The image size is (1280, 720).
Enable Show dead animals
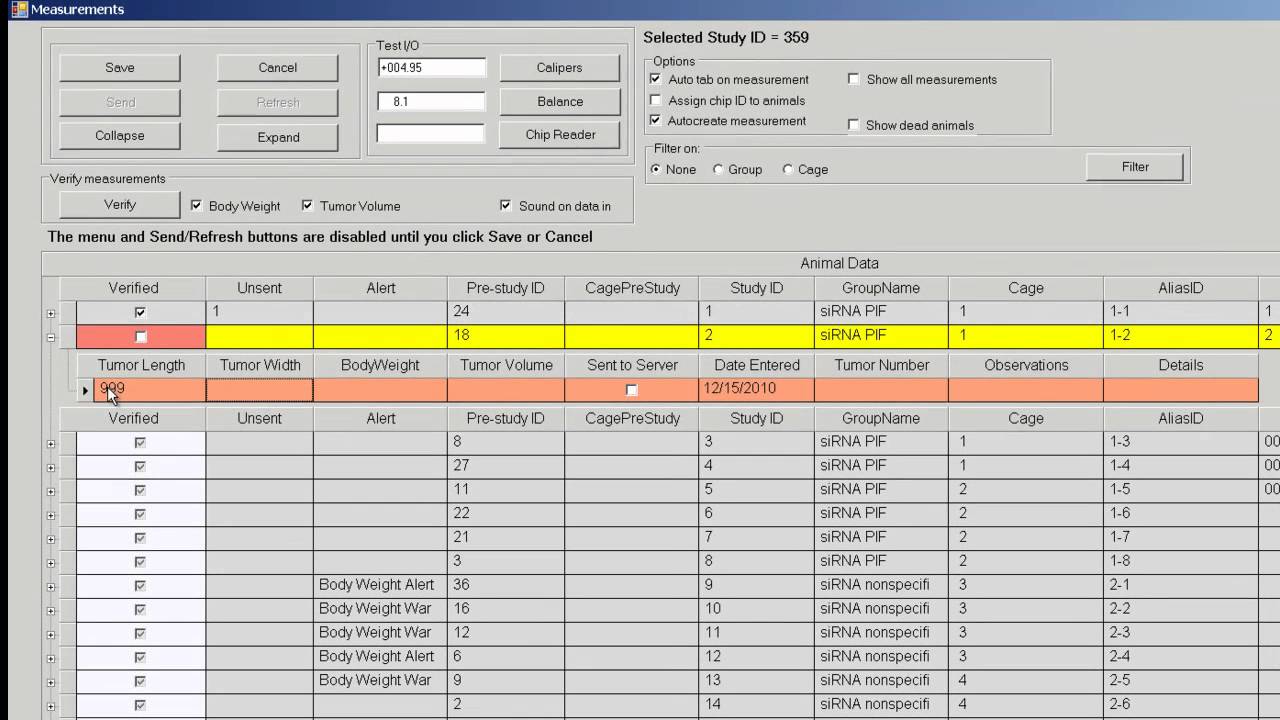(854, 125)
